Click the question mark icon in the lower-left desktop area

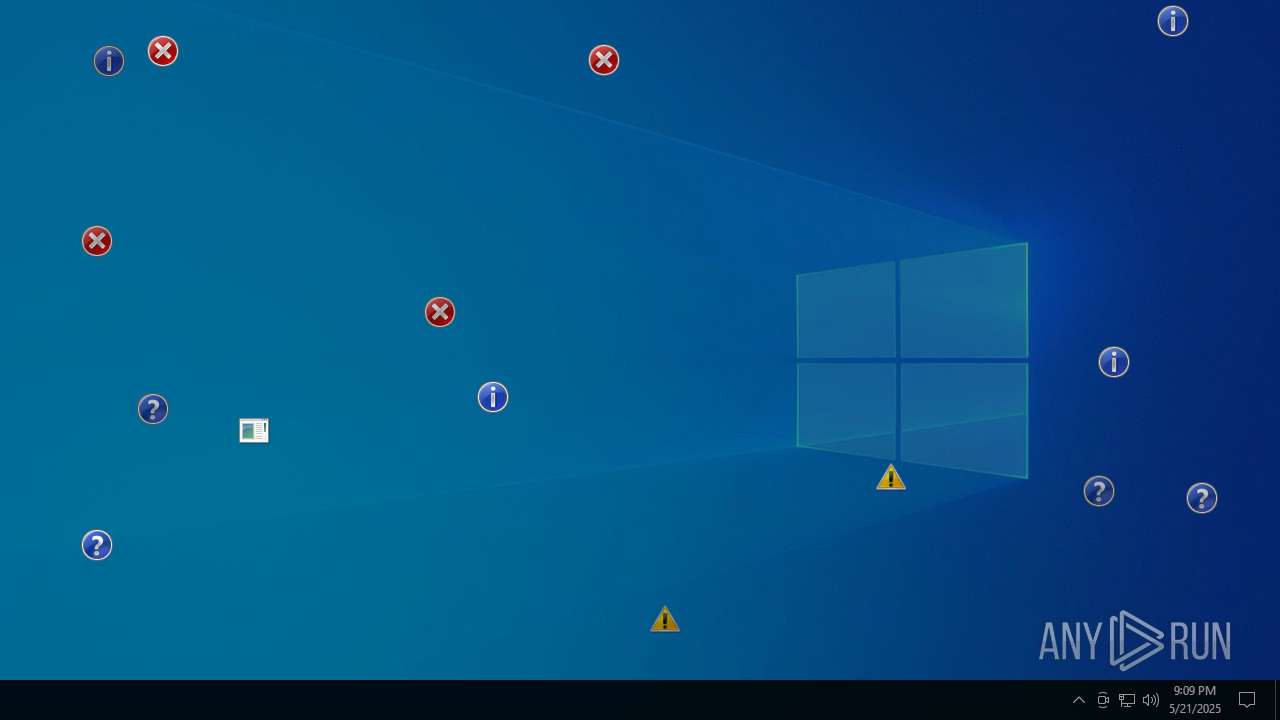pyautogui.click(x=97, y=545)
